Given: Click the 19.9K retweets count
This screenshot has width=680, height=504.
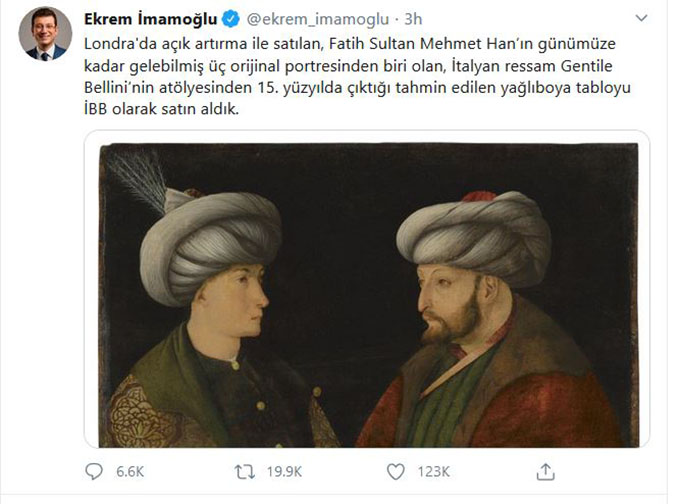Looking at the screenshot, I should click(x=284, y=472).
